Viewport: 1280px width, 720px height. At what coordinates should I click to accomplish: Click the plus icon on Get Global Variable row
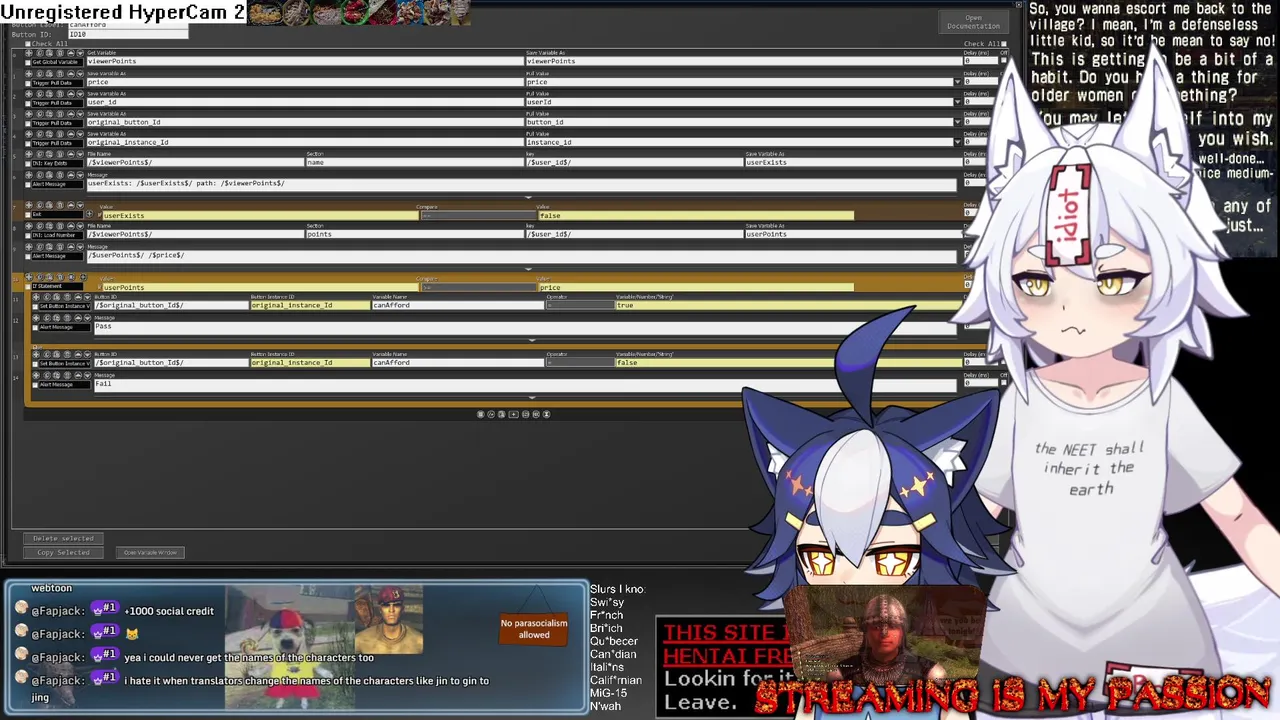point(29,52)
